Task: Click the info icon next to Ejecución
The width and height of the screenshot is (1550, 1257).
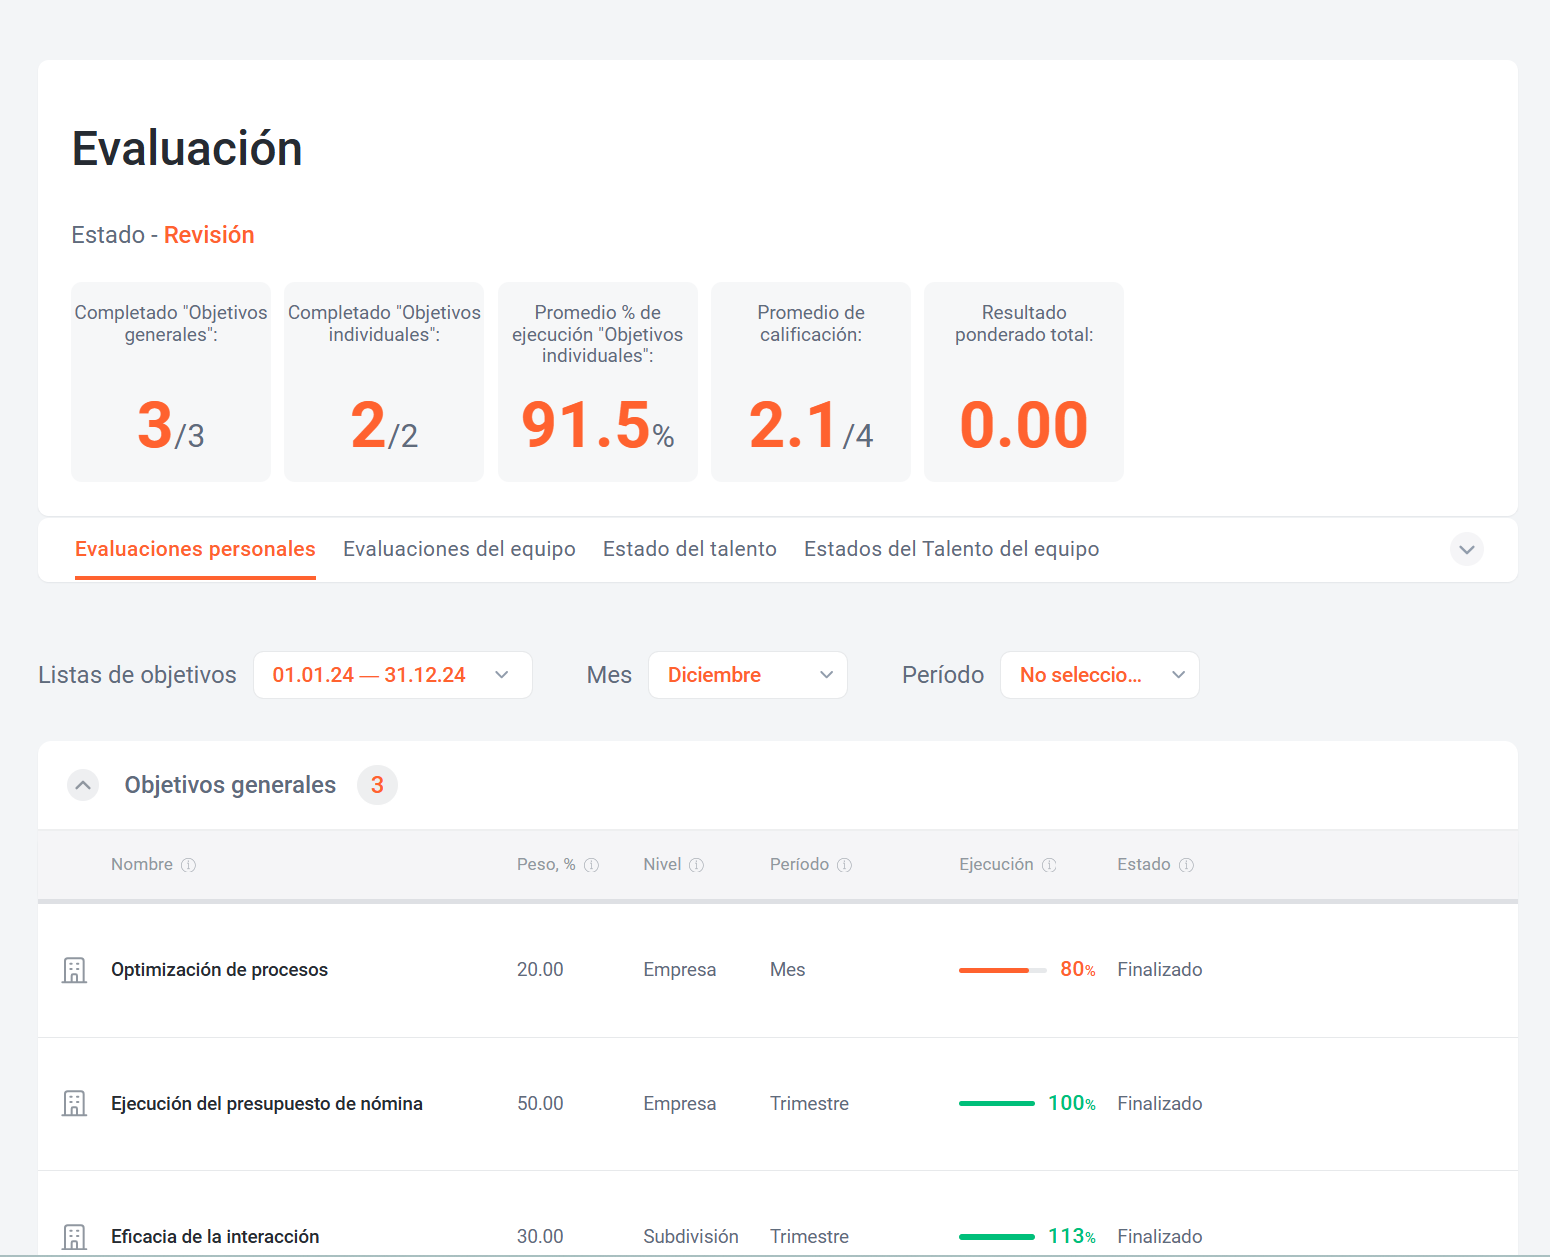Action: (x=1049, y=865)
